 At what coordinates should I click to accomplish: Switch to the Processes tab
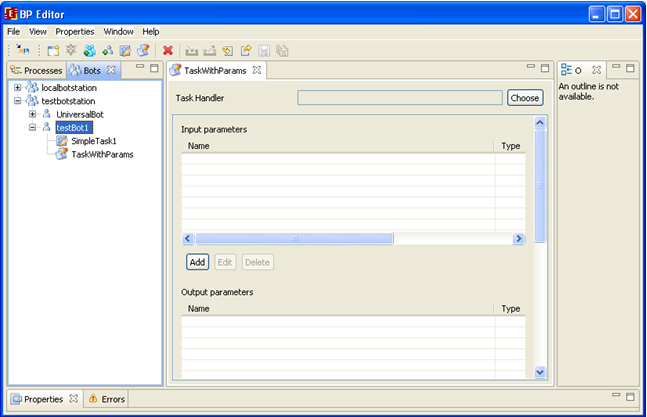(37, 70)
